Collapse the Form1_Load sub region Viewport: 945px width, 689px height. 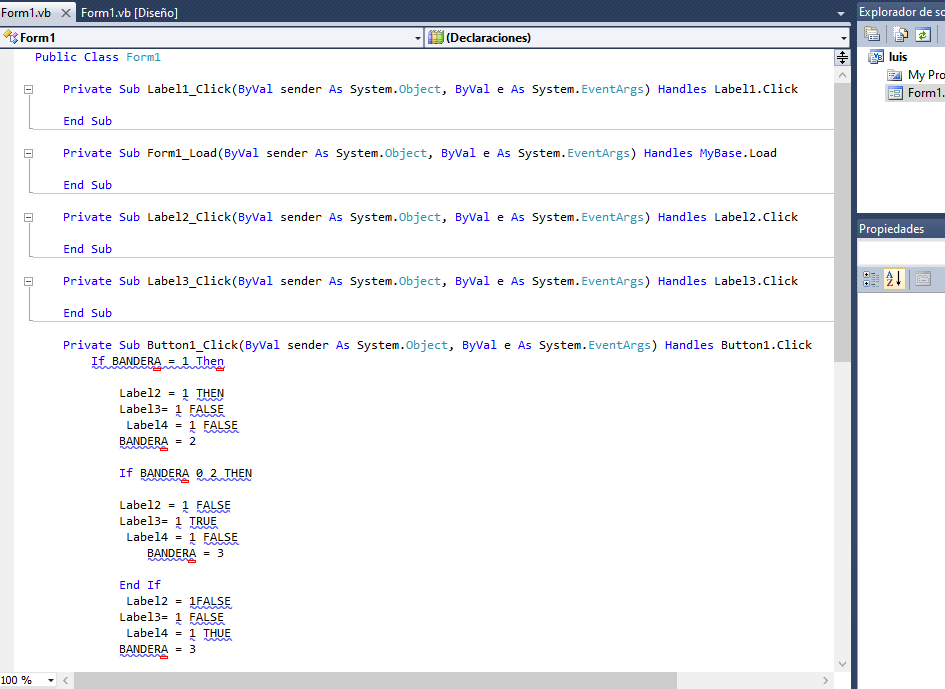pos(28,153)
